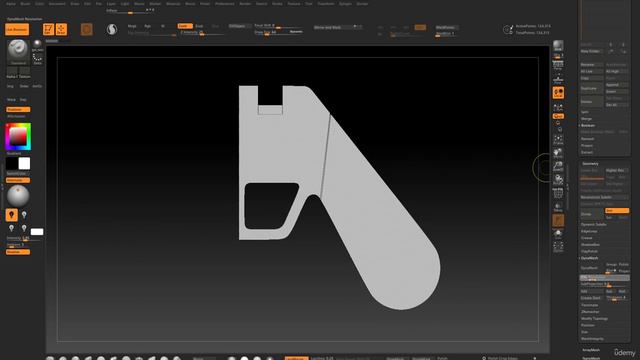Expand the Modify Topology section
640x360 pixels.
[x=594, y=318]
